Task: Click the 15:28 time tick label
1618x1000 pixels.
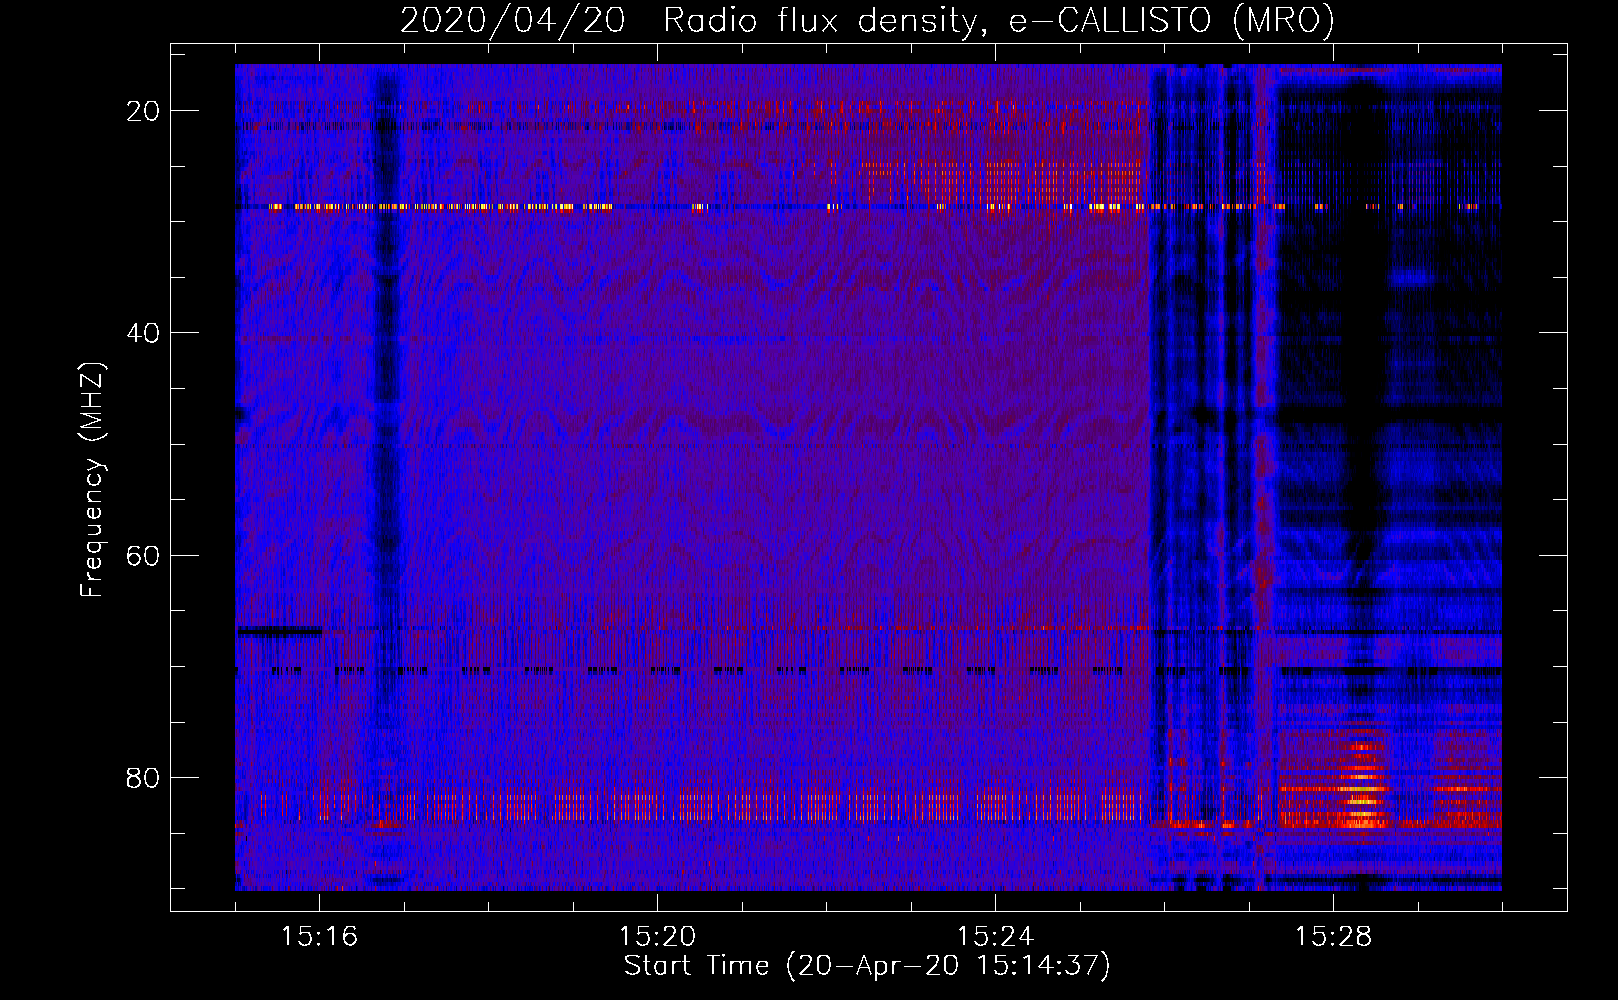Action: (1333, 937)
